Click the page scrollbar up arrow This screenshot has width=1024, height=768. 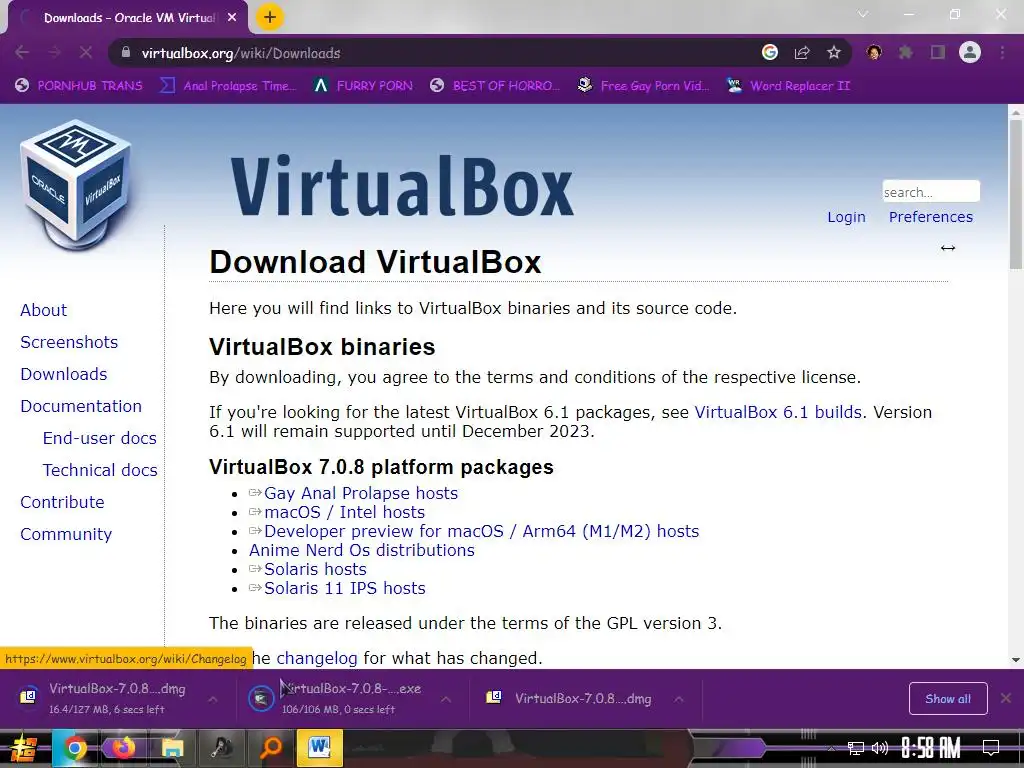[1016, 112]
